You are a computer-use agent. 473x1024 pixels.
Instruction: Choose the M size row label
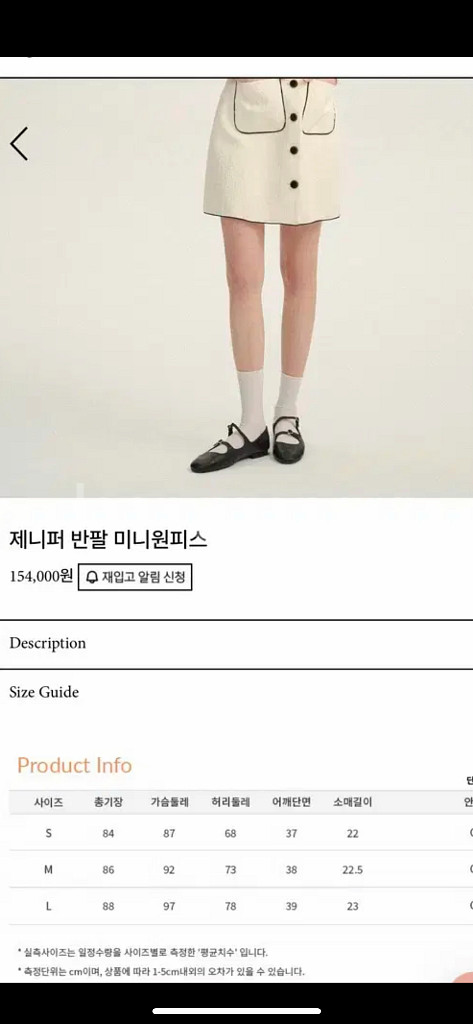pyautogui.click(x=48, y=870)
